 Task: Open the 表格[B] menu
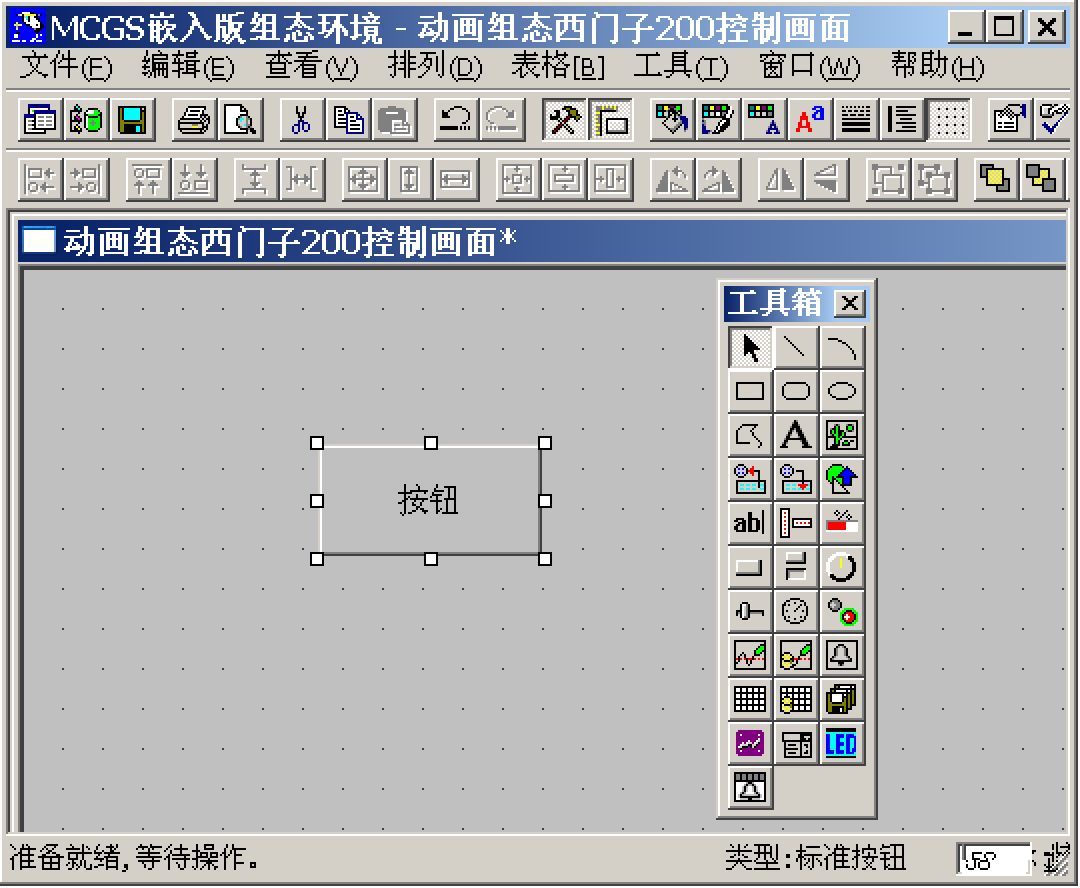557,66
